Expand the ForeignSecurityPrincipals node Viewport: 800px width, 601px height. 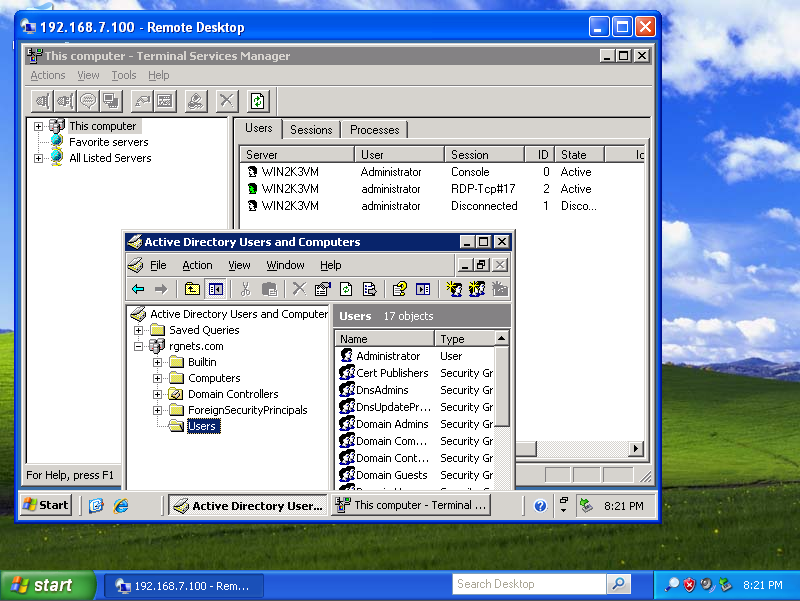pyautogui.click(x=157, y=410)
